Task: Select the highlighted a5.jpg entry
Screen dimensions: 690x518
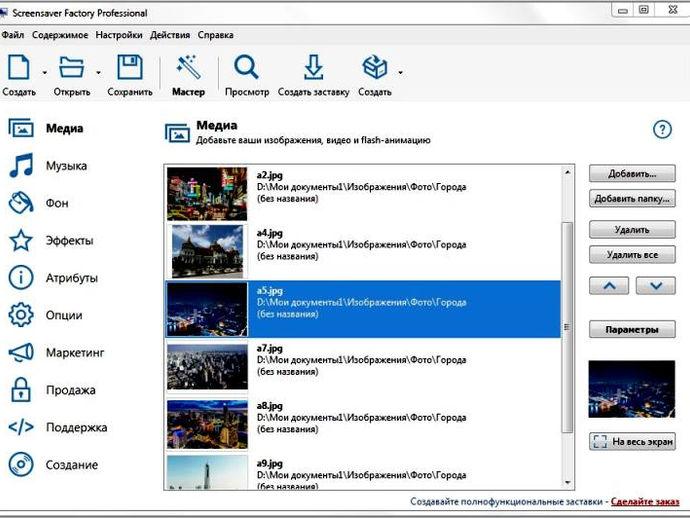Action: pos(363,309)
